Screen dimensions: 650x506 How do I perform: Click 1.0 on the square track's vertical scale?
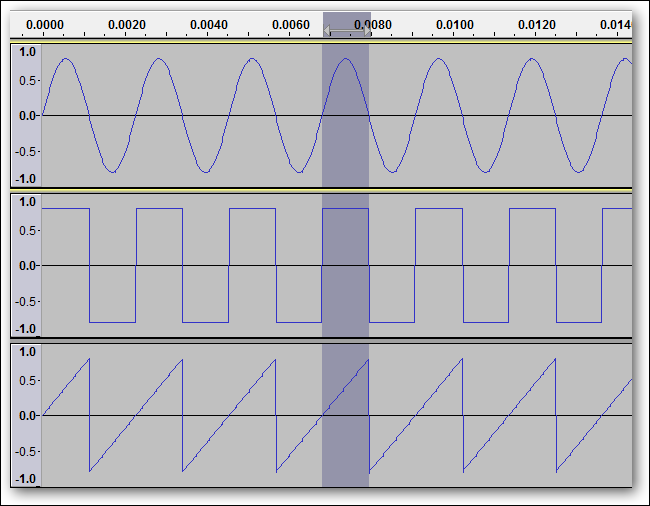(x=27, y=202)
